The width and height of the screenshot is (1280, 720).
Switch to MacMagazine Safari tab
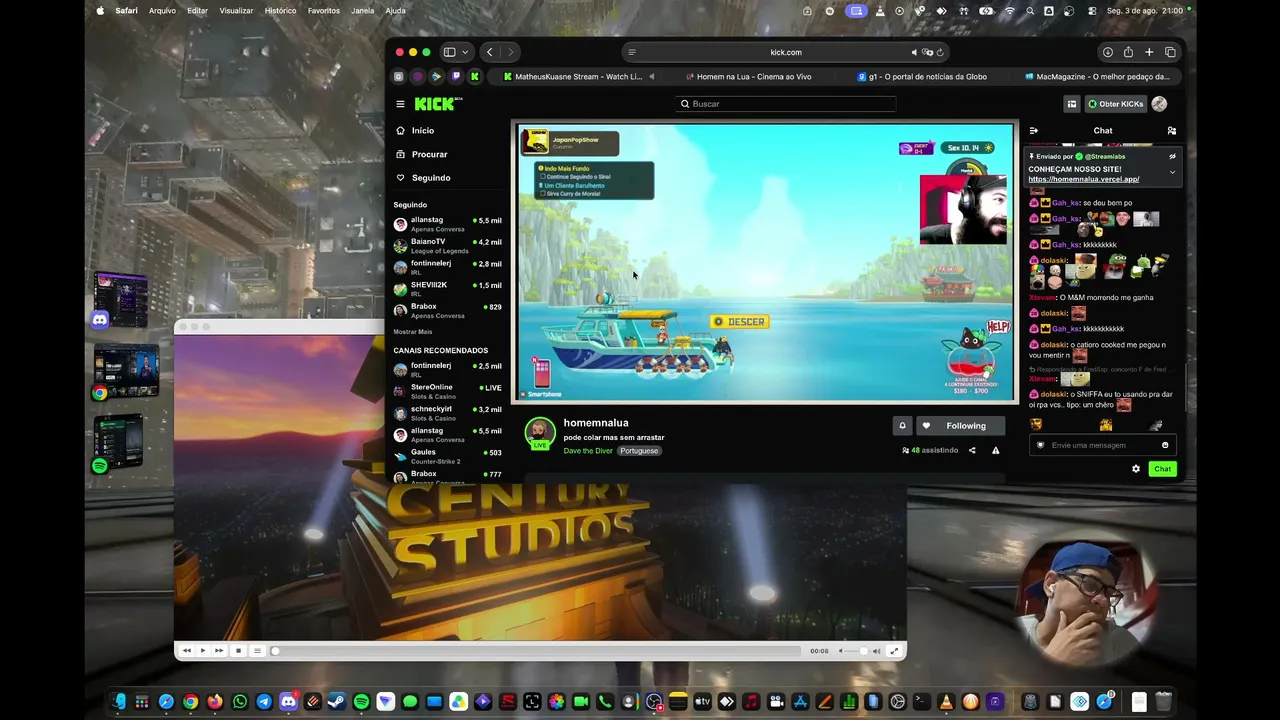[1096, 77]
